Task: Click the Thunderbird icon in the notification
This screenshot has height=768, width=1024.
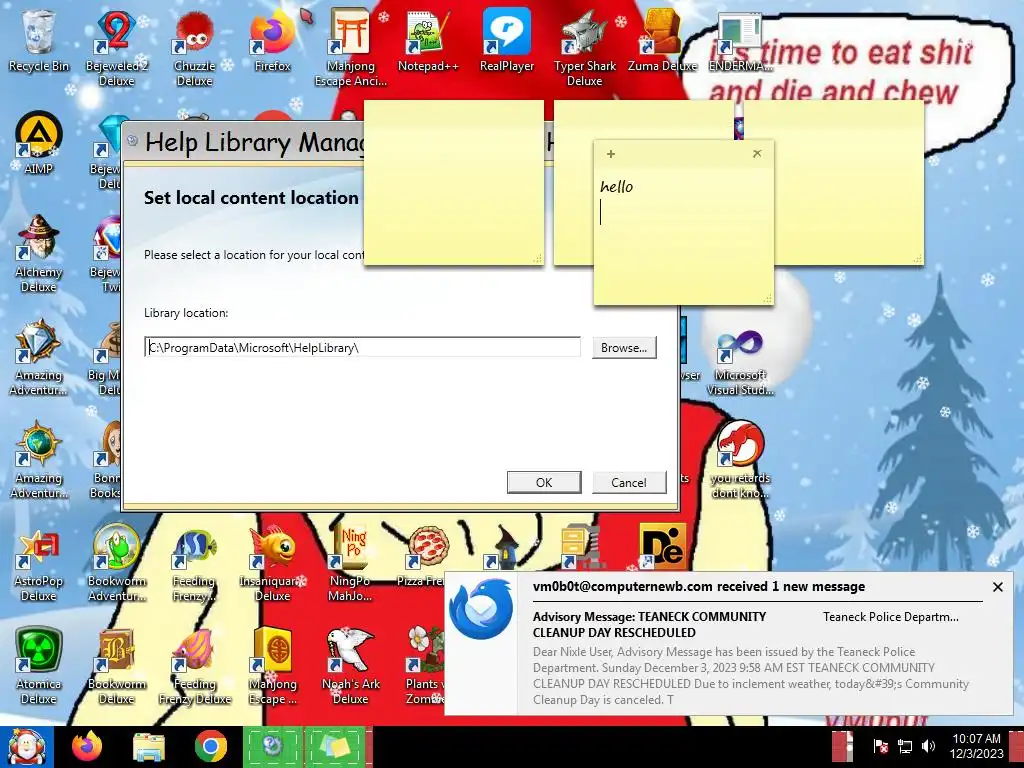Action: (481, 609)
